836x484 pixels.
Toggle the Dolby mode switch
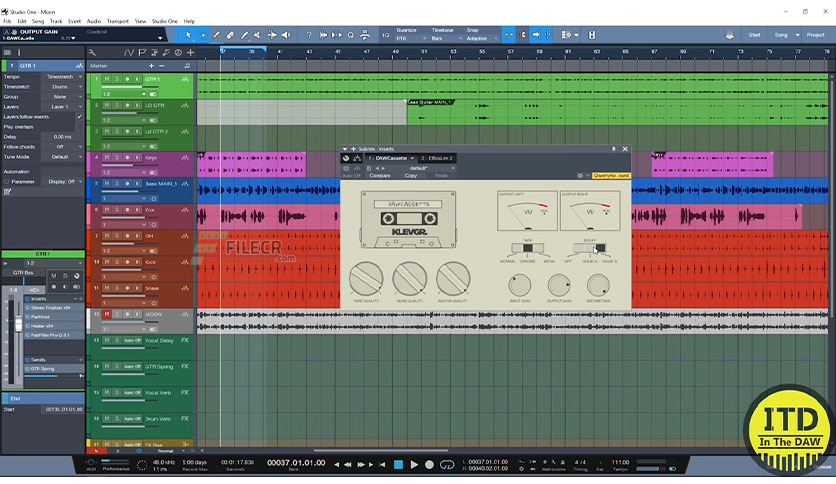click(x=589, y=248)
